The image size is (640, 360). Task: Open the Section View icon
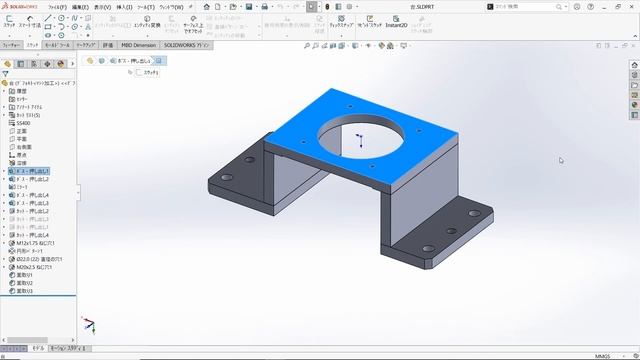click(333, 46)
